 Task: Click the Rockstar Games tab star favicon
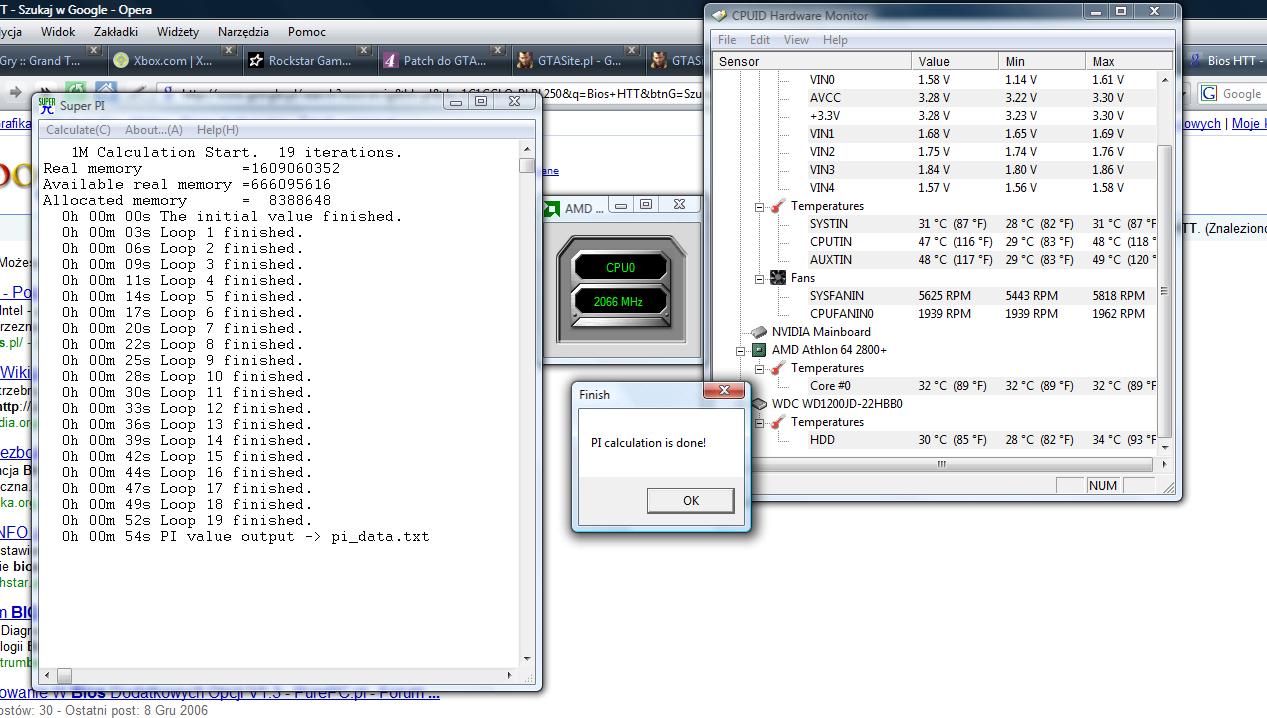coord(256,61)
